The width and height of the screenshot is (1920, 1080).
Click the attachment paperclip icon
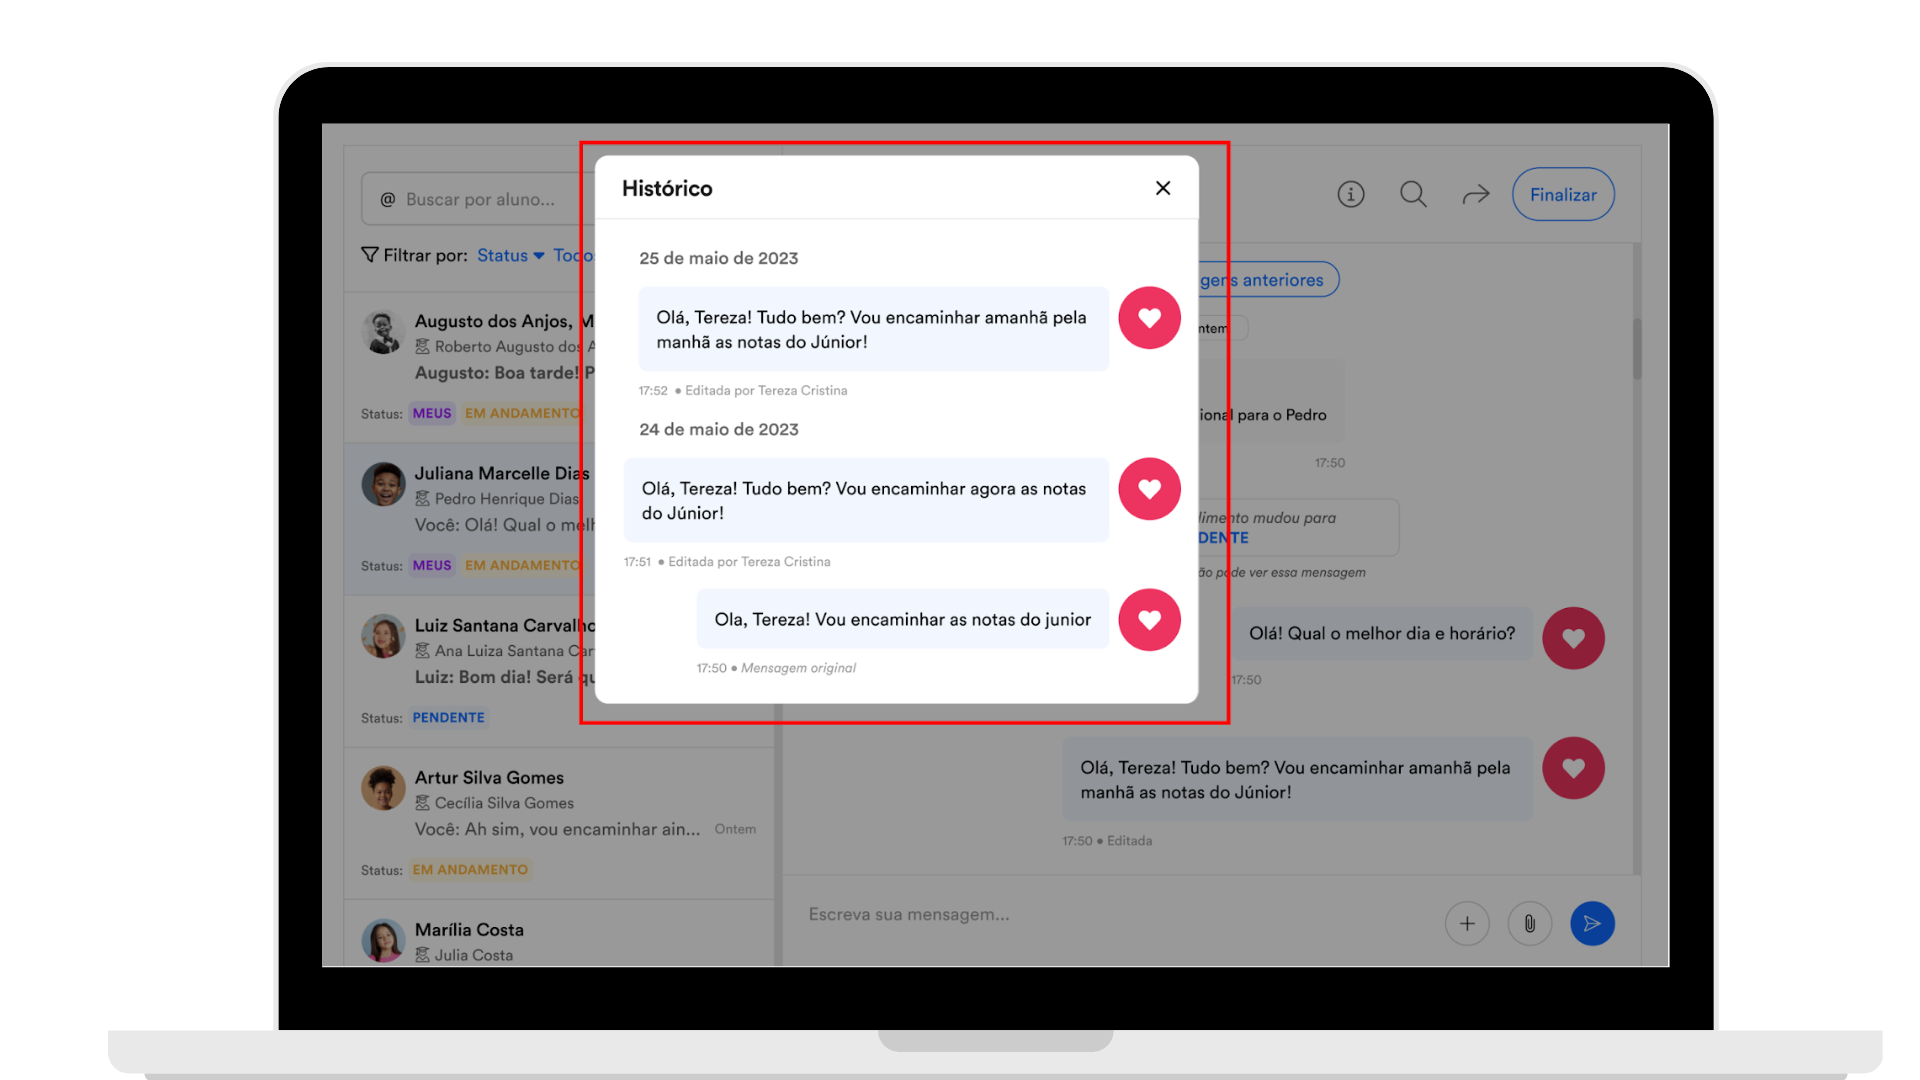[1529, 923]
